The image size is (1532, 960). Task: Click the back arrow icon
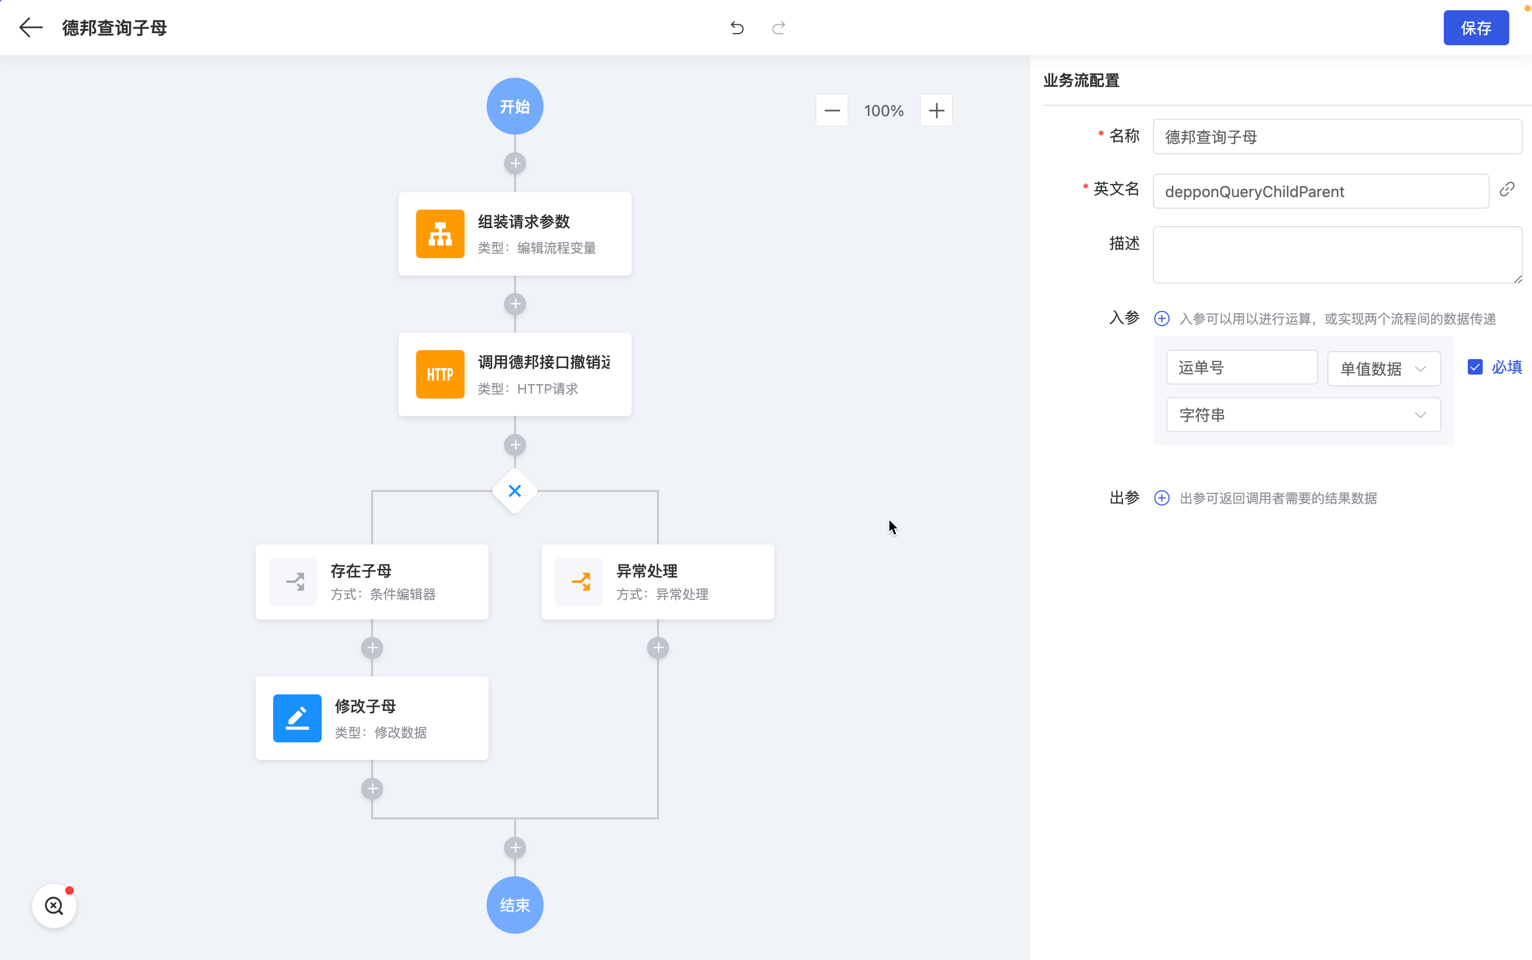[x=31, y=28]
